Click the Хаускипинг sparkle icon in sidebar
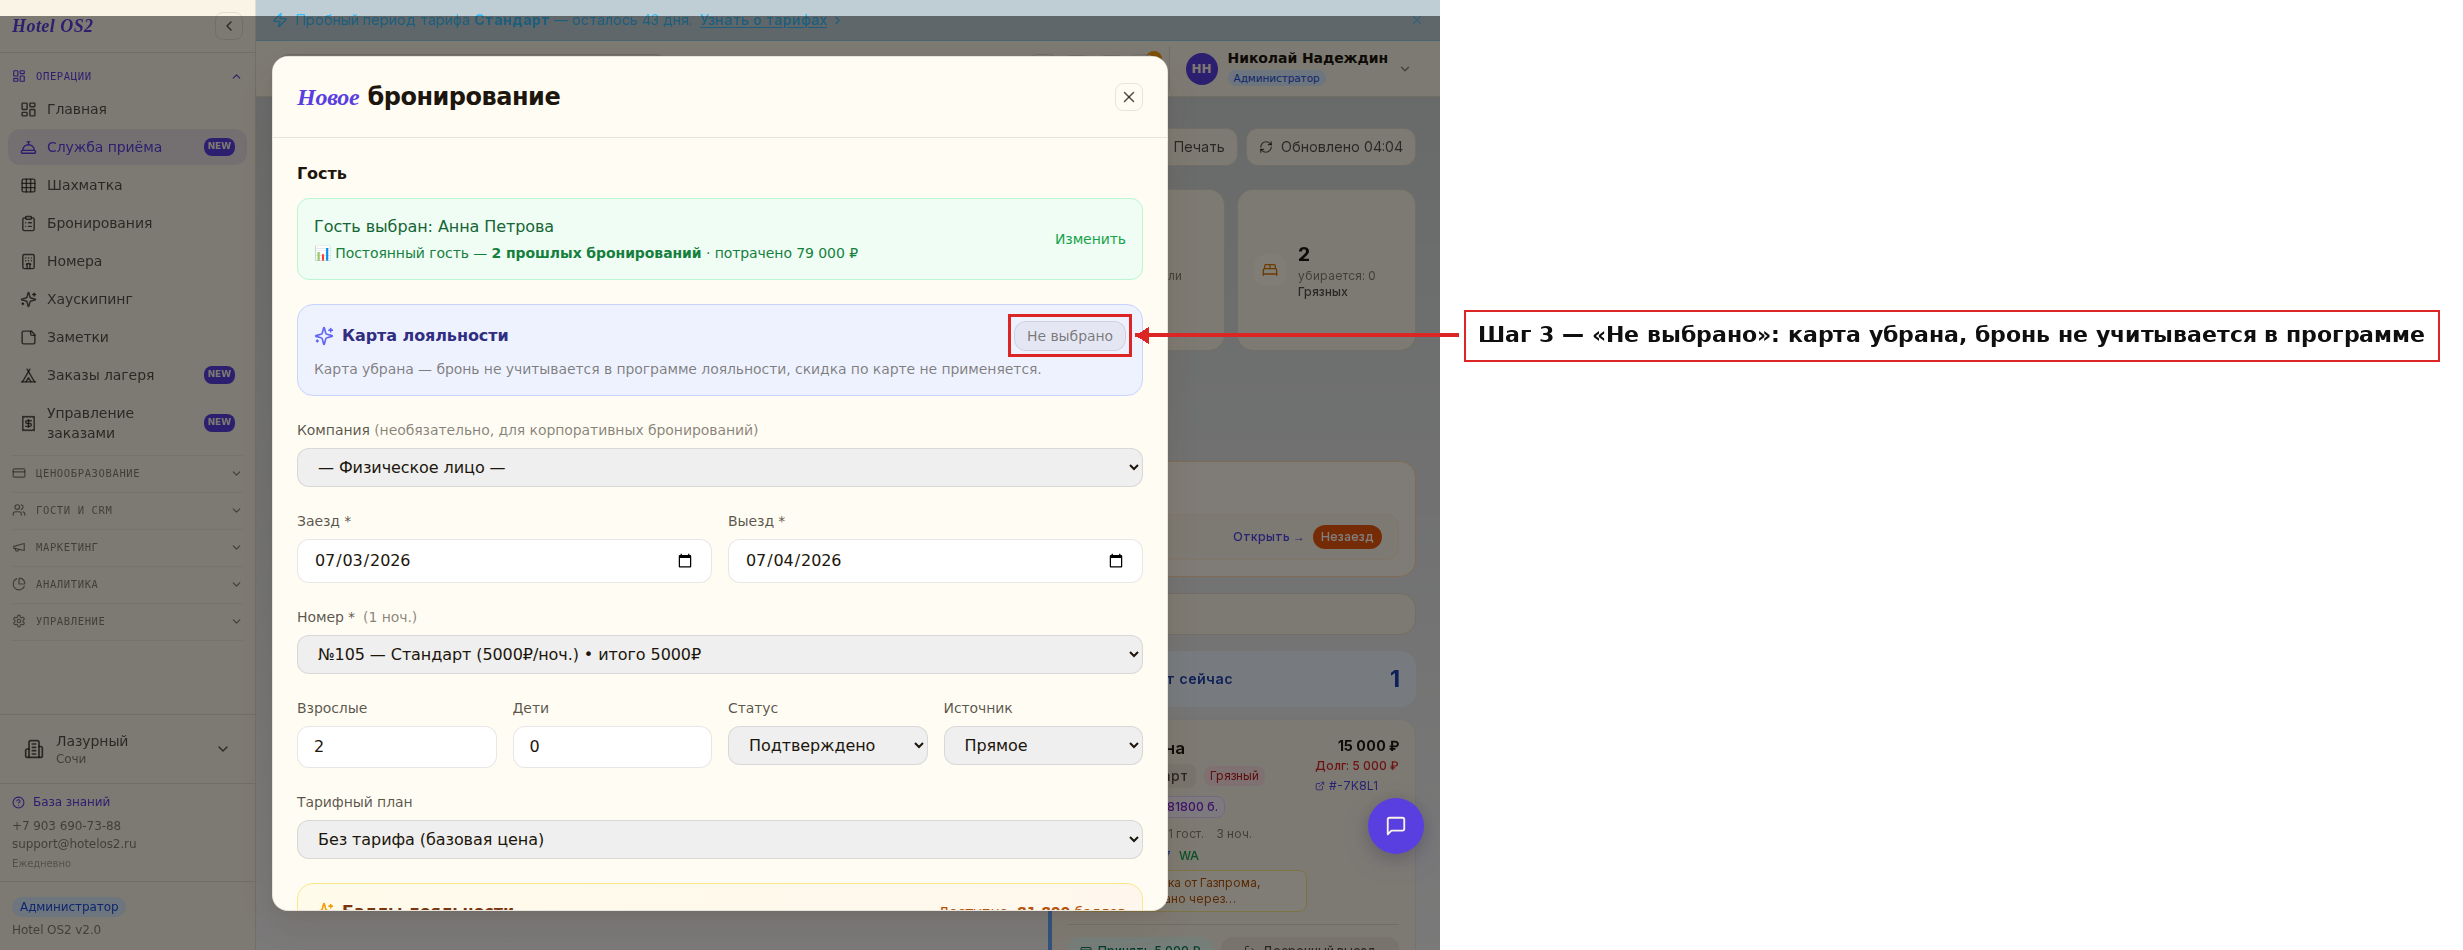2463x950 pixels. pos(28,299)
